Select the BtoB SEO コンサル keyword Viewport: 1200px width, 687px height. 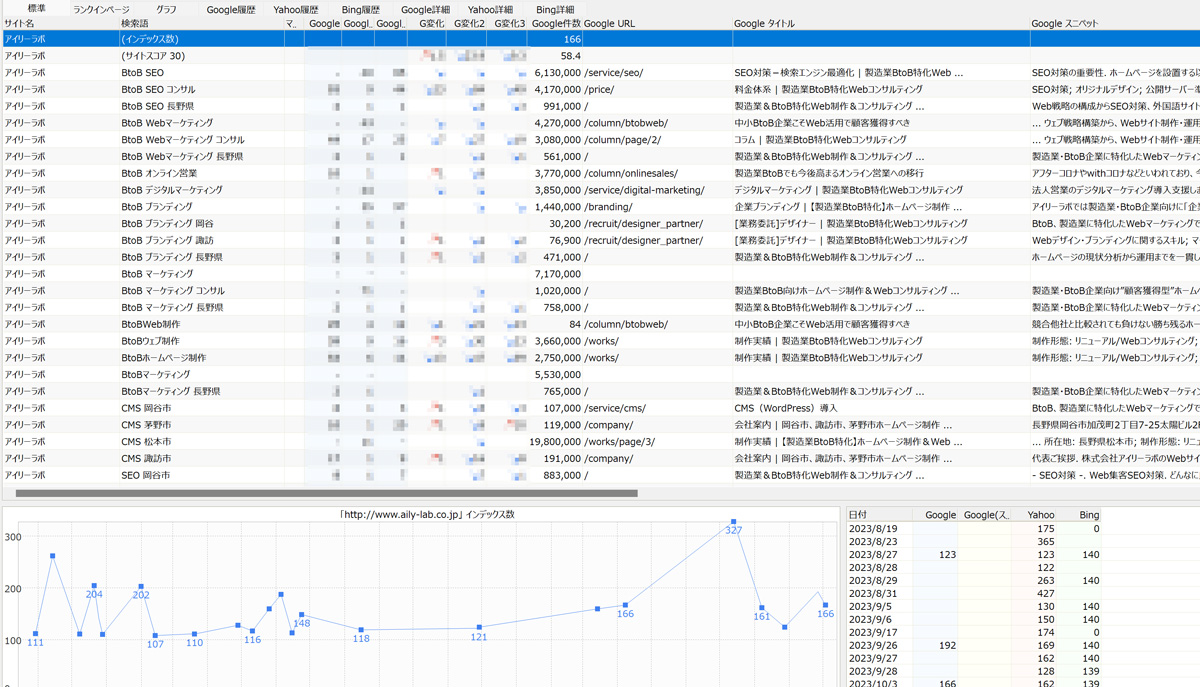coord(158,89)
